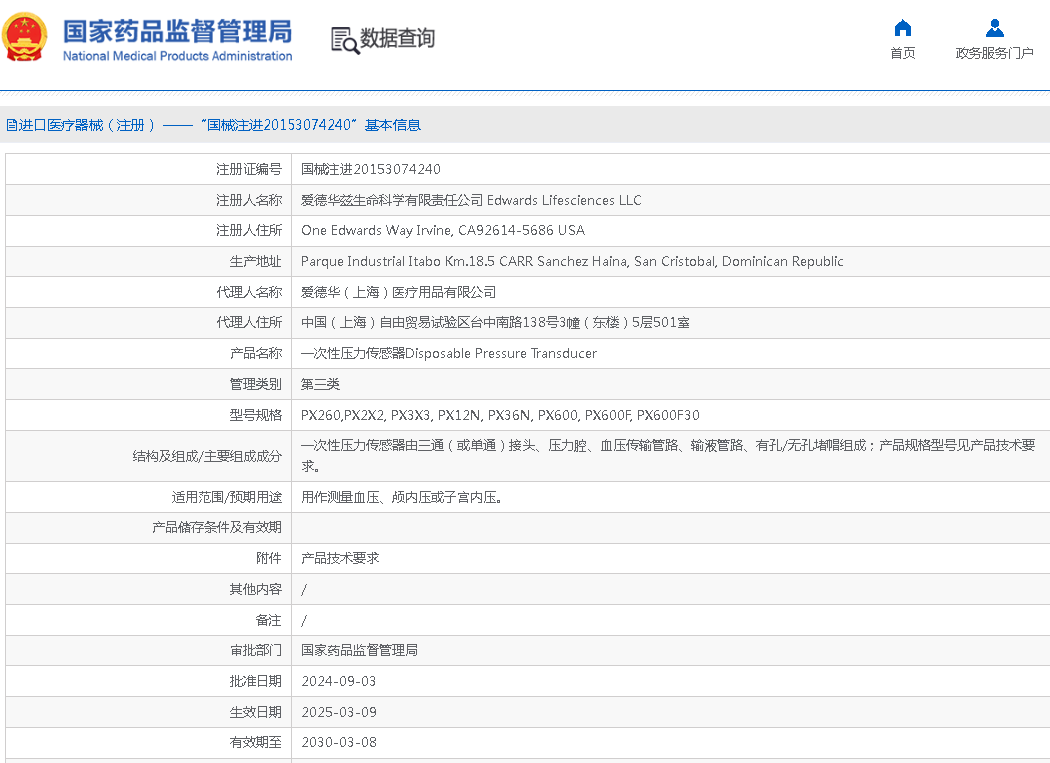Click the 国家药品监督管理局 site title
Image resolution: width=1050 pixels, height=763 pixels.
(x=177, y=31)
